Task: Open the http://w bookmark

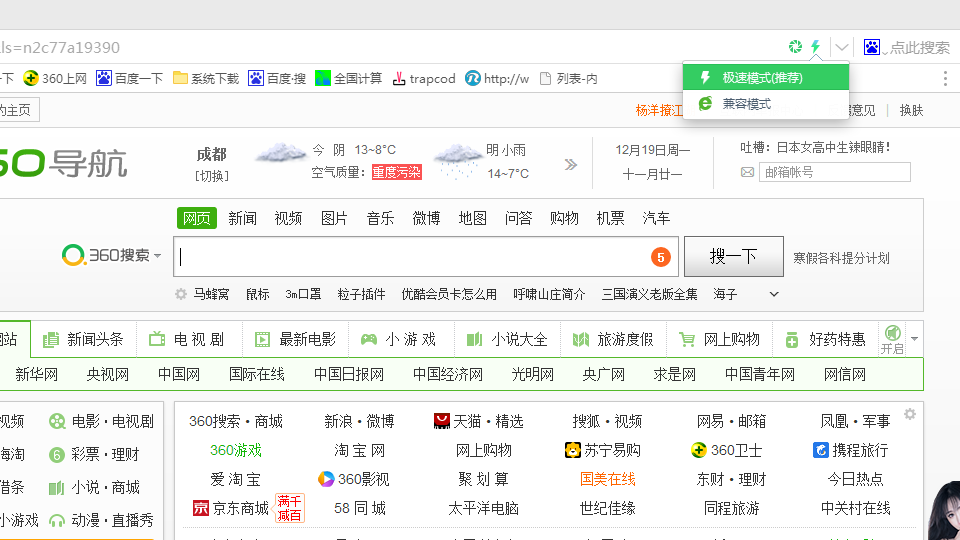Action: (497, 78)
